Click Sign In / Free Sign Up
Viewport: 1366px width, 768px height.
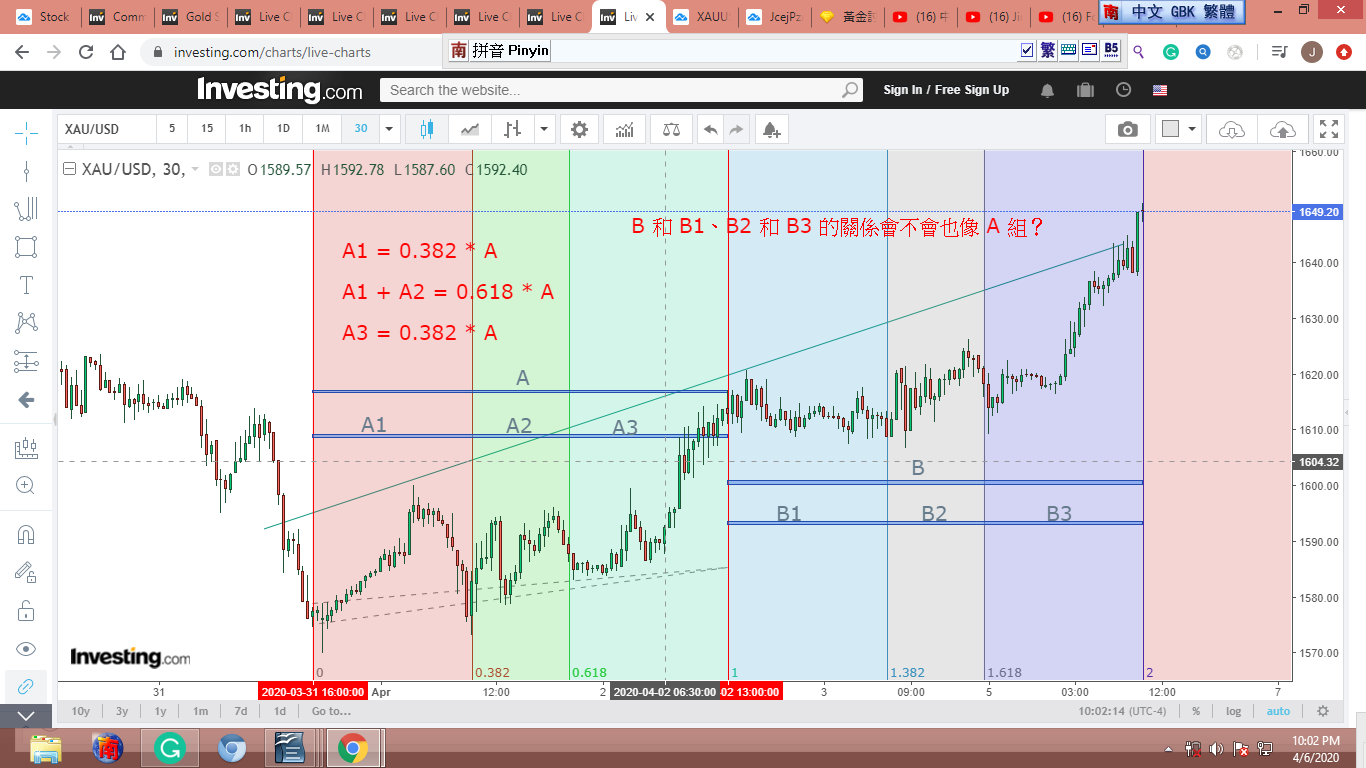point(946,90)
